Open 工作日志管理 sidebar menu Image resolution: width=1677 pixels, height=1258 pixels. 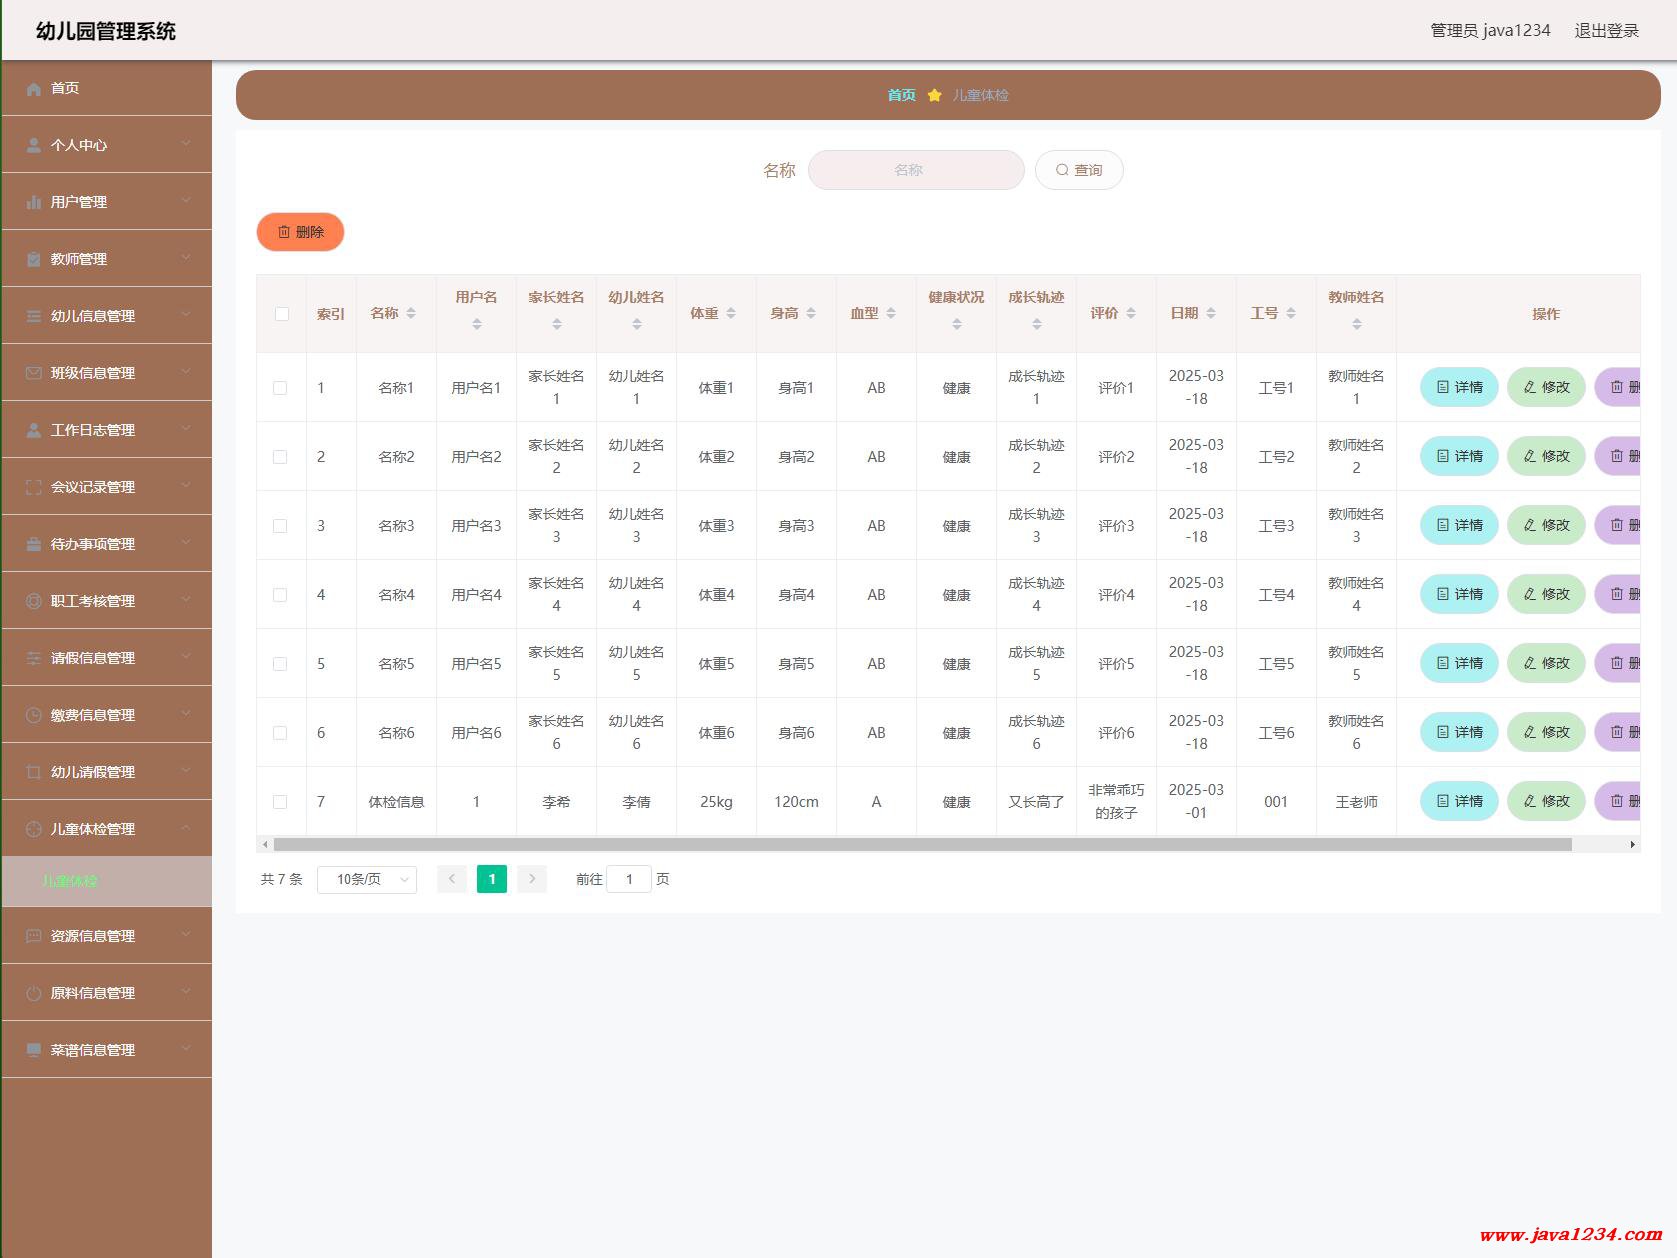107,430
